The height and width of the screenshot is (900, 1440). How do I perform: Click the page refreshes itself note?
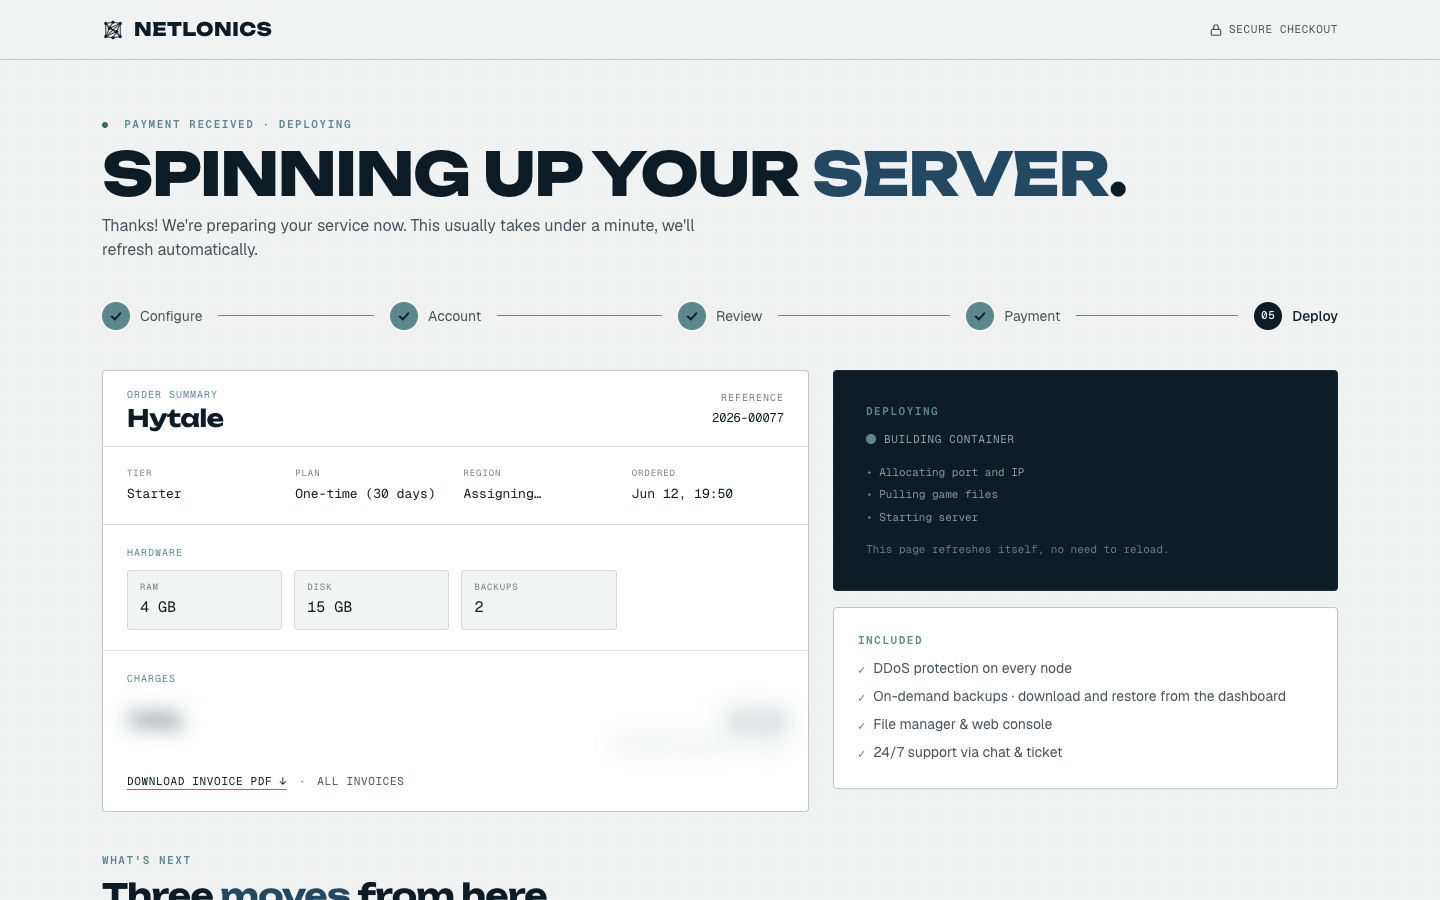click(x=1017, y=550)
